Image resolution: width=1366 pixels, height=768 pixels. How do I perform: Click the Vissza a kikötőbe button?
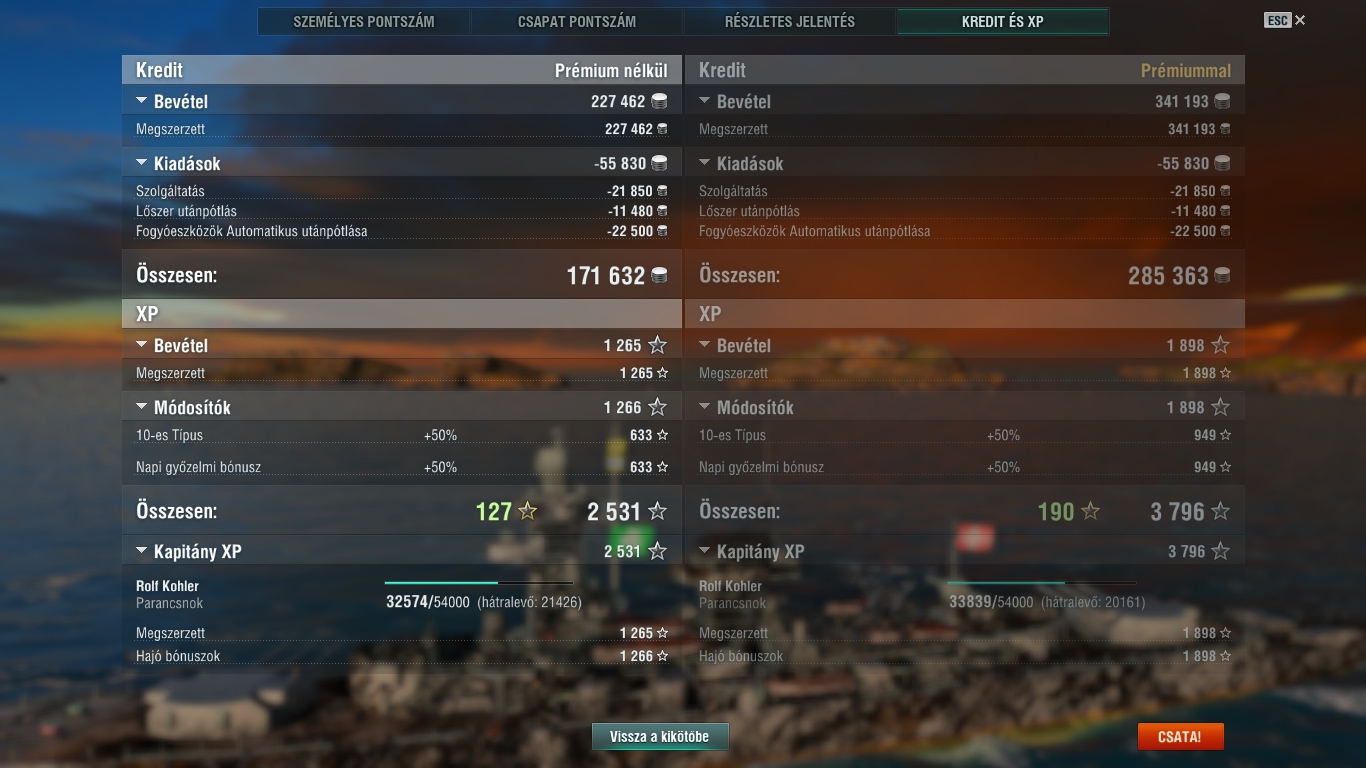pyautogui.click(x=660, y=737)
